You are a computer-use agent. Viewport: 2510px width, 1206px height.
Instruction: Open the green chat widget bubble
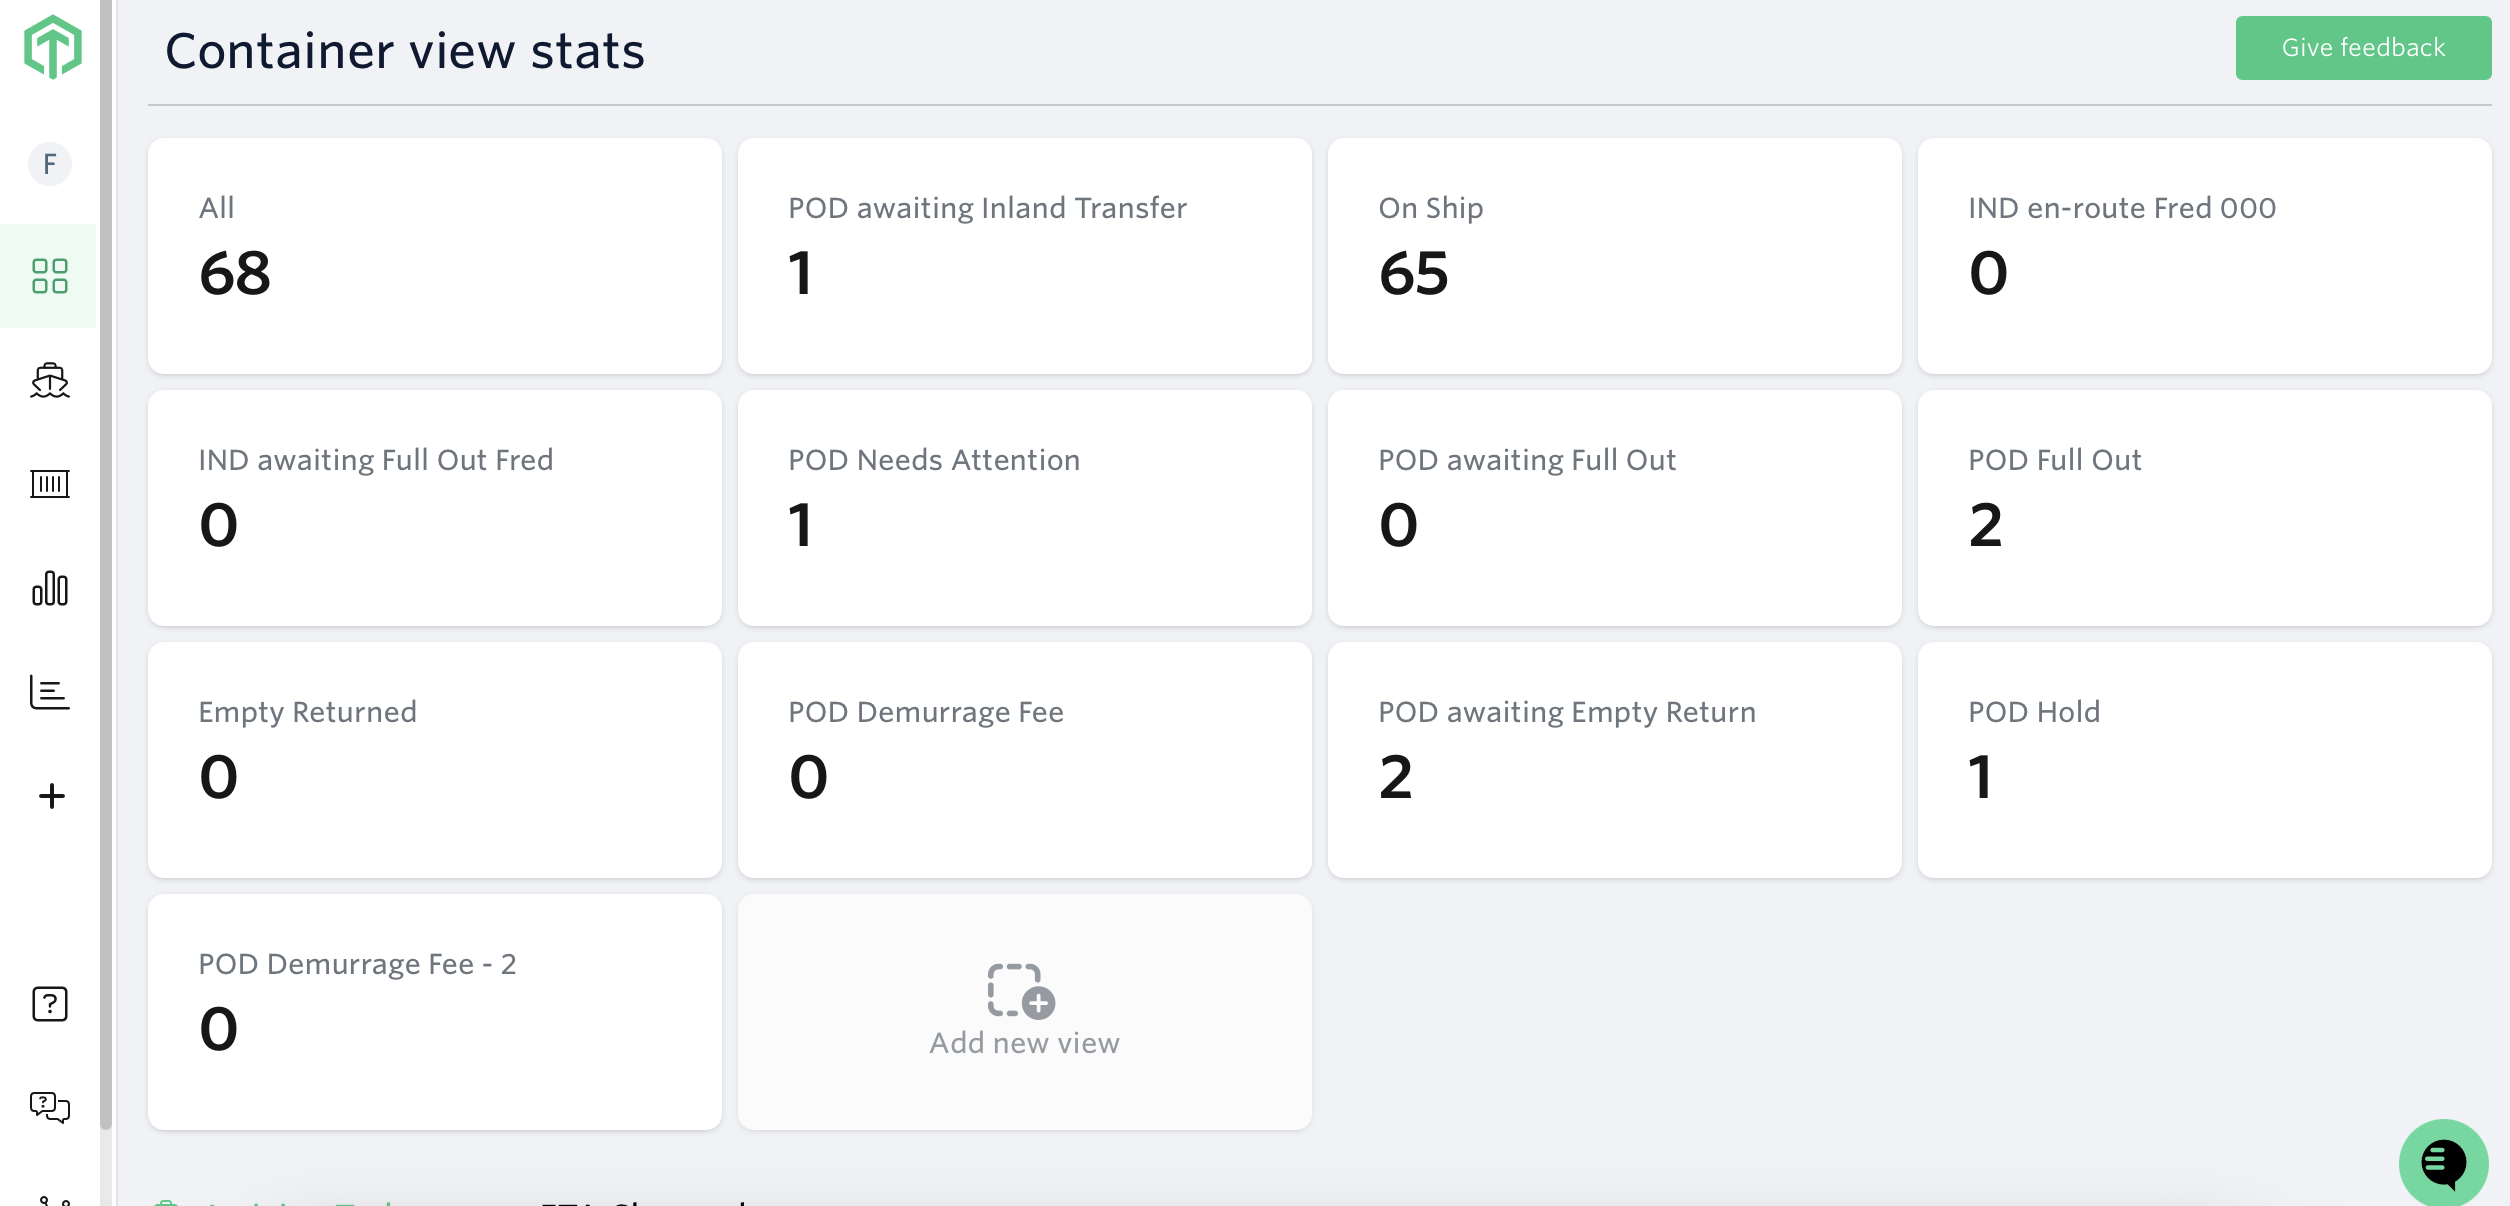tap(2442, 1162)
